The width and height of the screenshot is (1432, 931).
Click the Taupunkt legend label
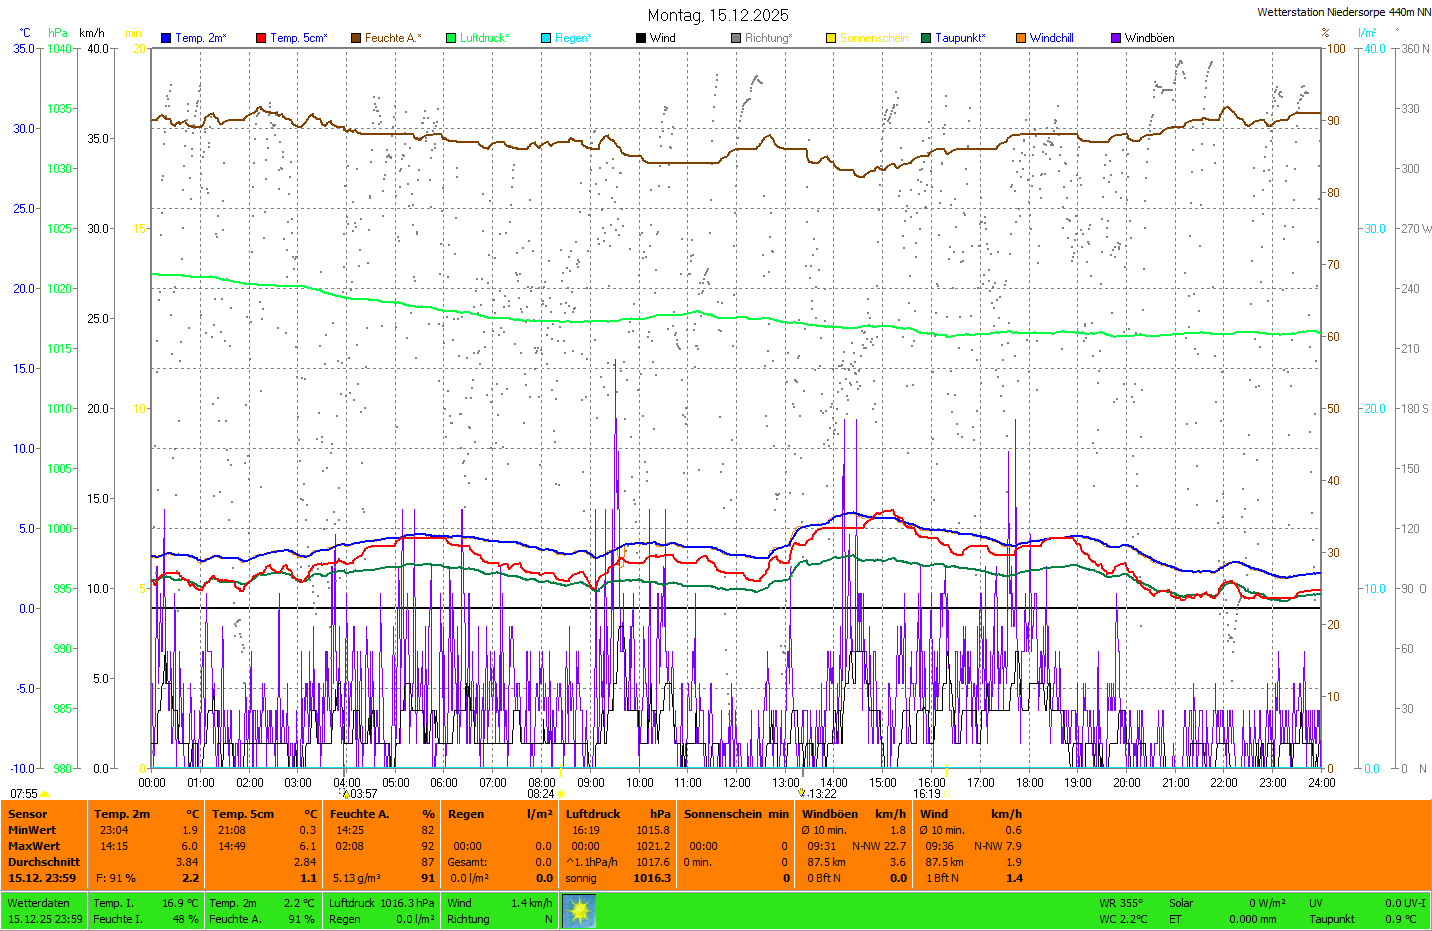point(960,38)
